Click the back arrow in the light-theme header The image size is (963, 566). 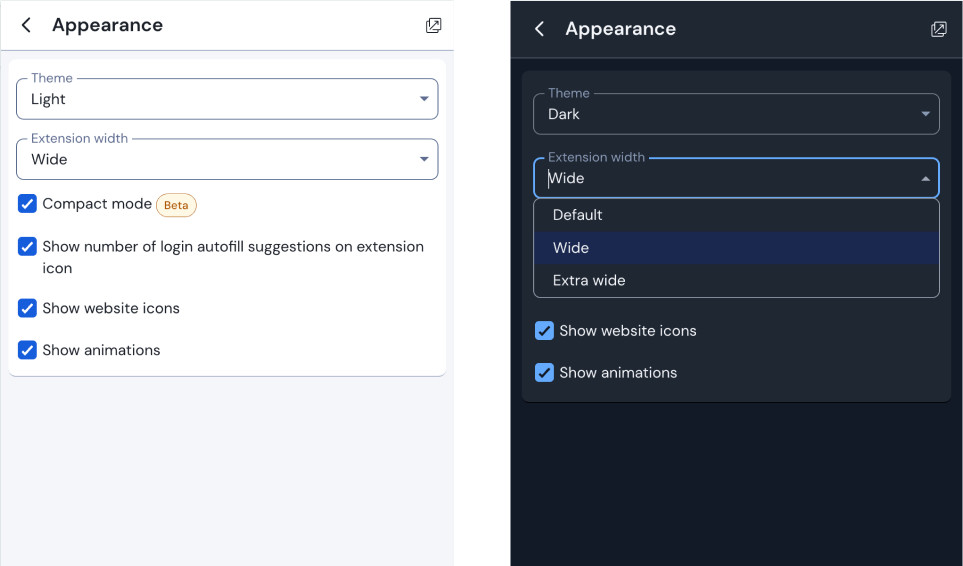(26, 25)
